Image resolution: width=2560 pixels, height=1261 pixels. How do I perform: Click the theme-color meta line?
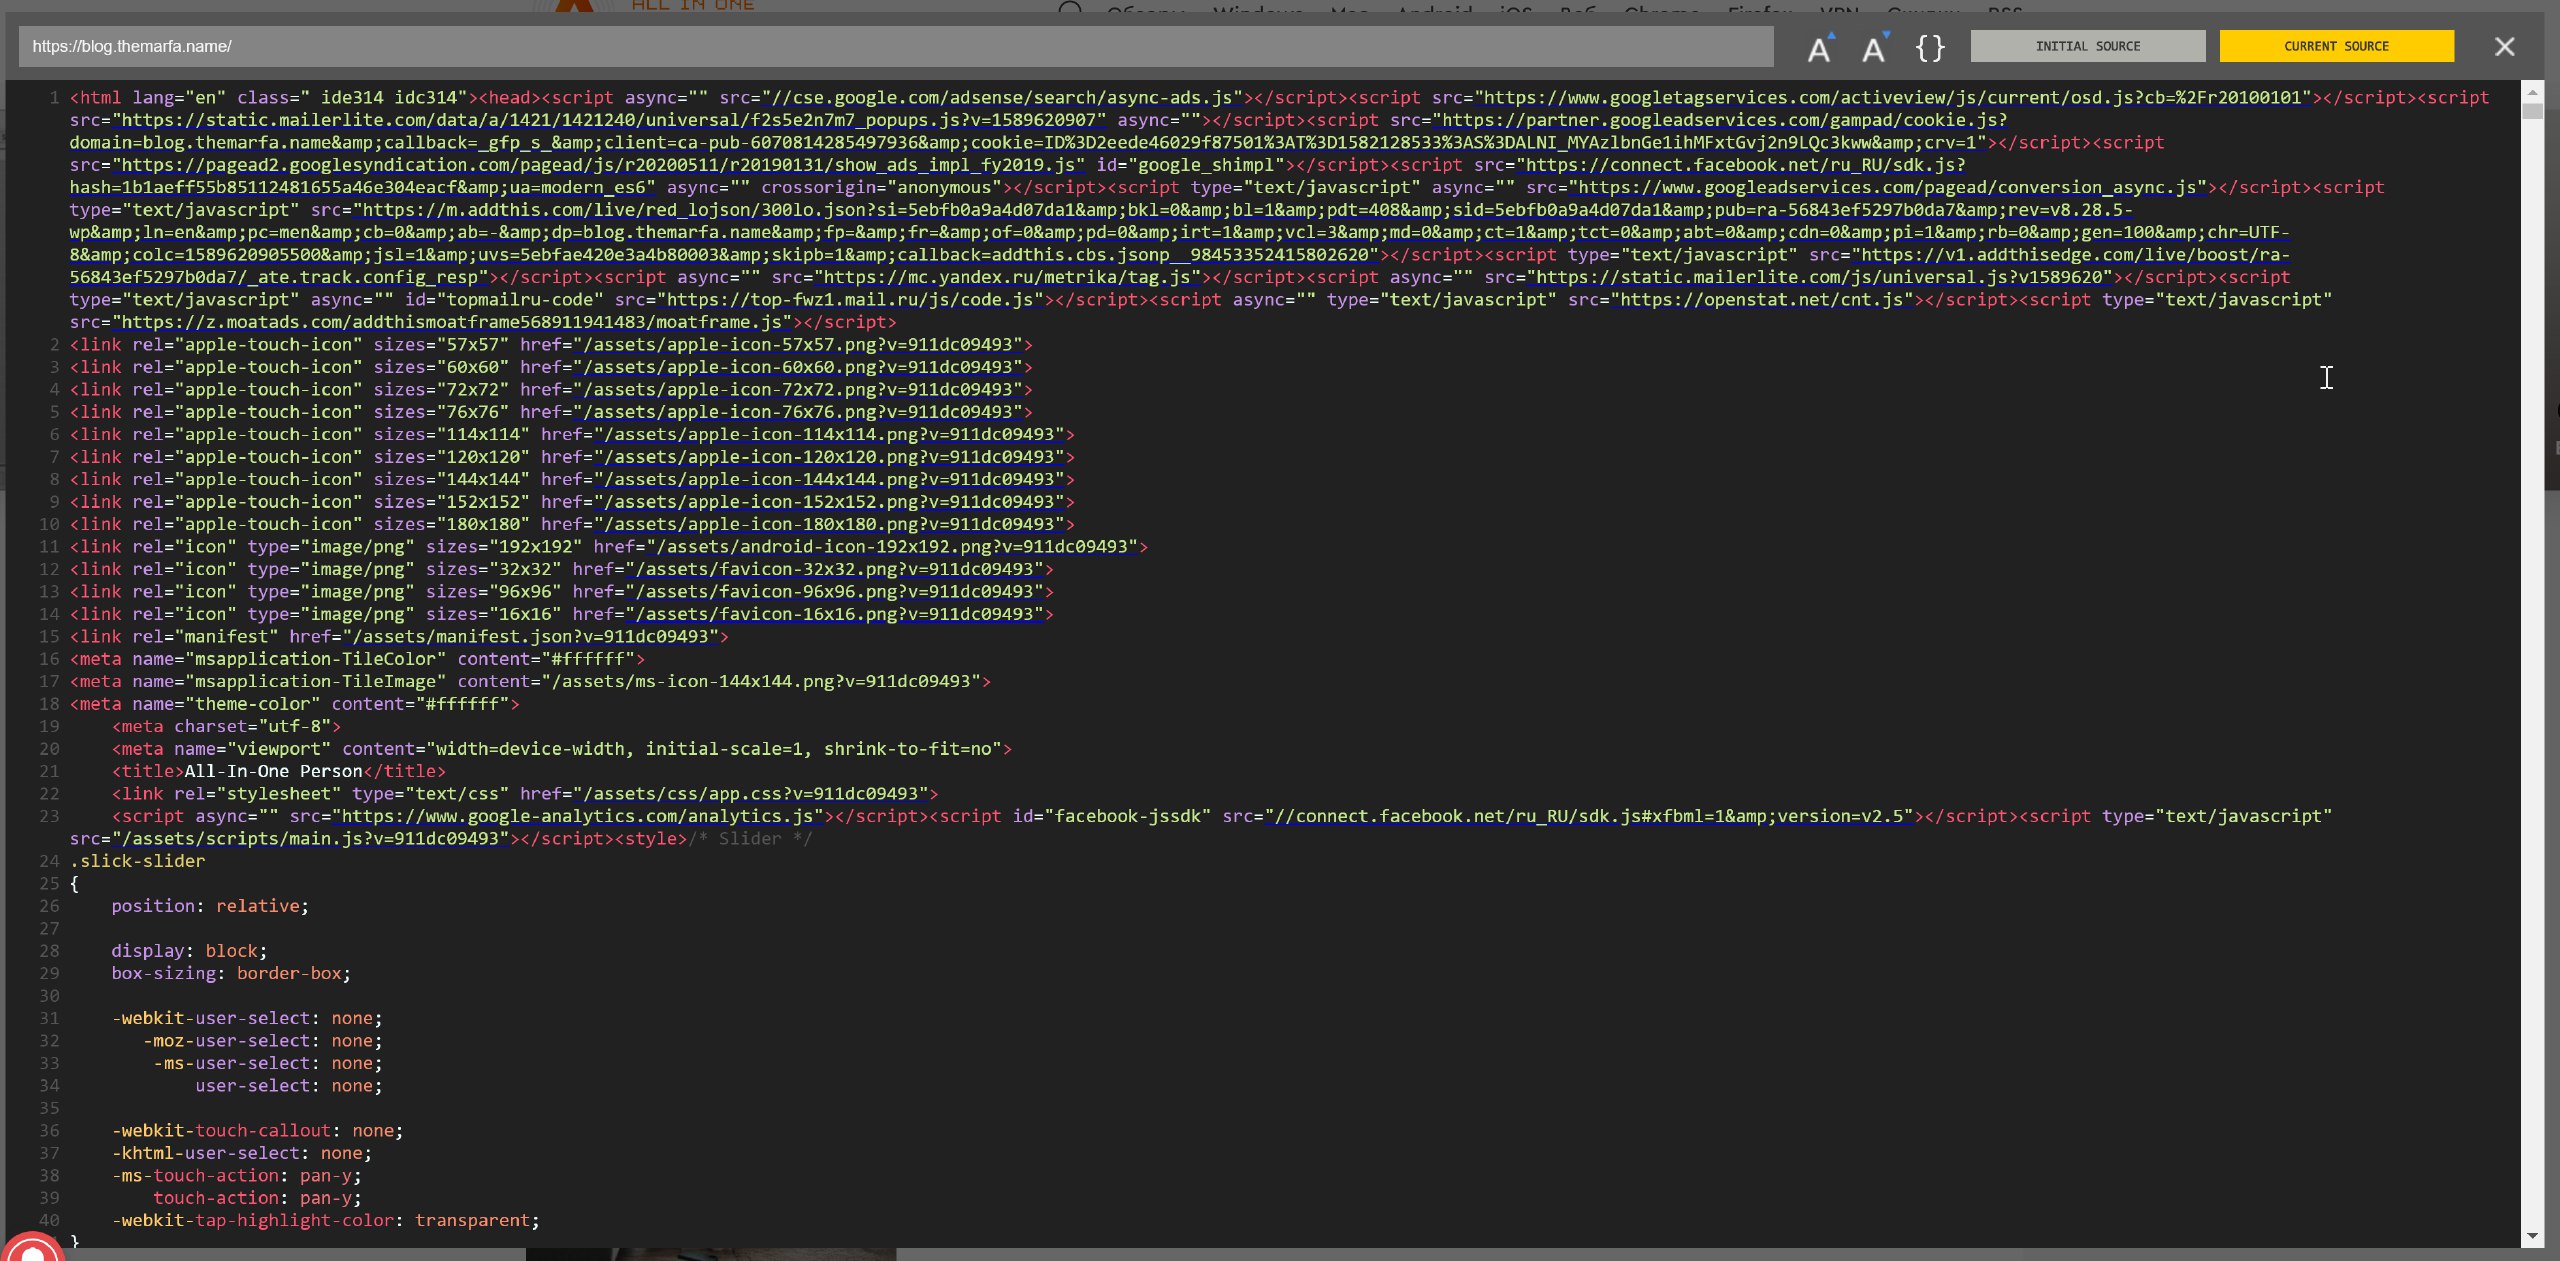pos(295,704)
